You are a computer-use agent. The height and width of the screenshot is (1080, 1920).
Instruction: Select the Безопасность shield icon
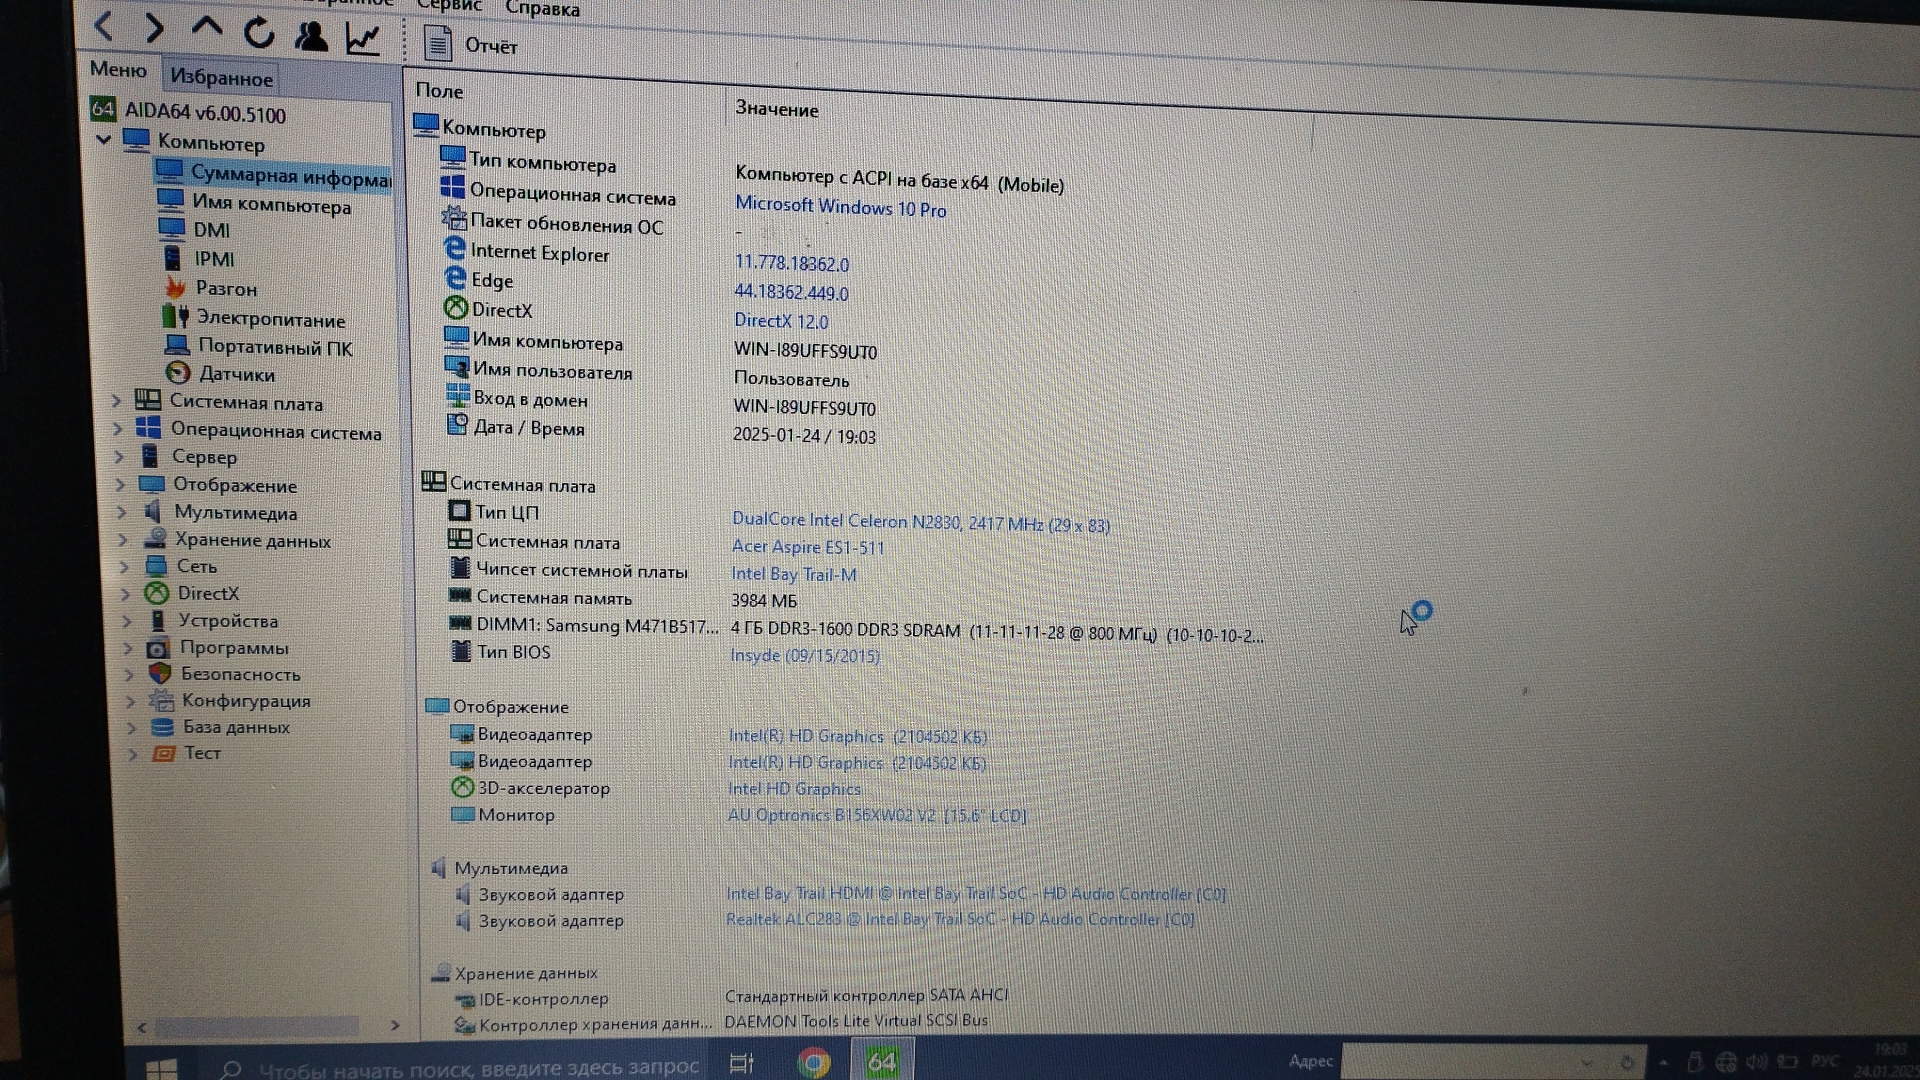160,673
